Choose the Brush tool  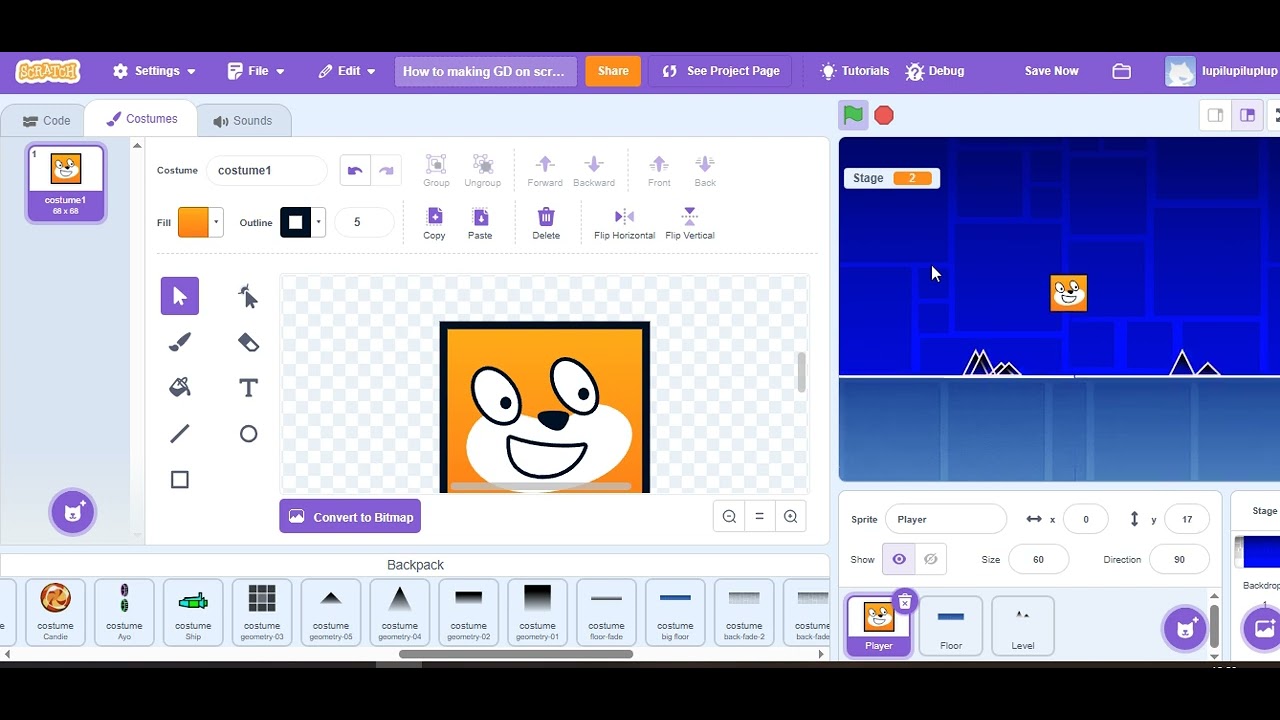click(180, 342)
